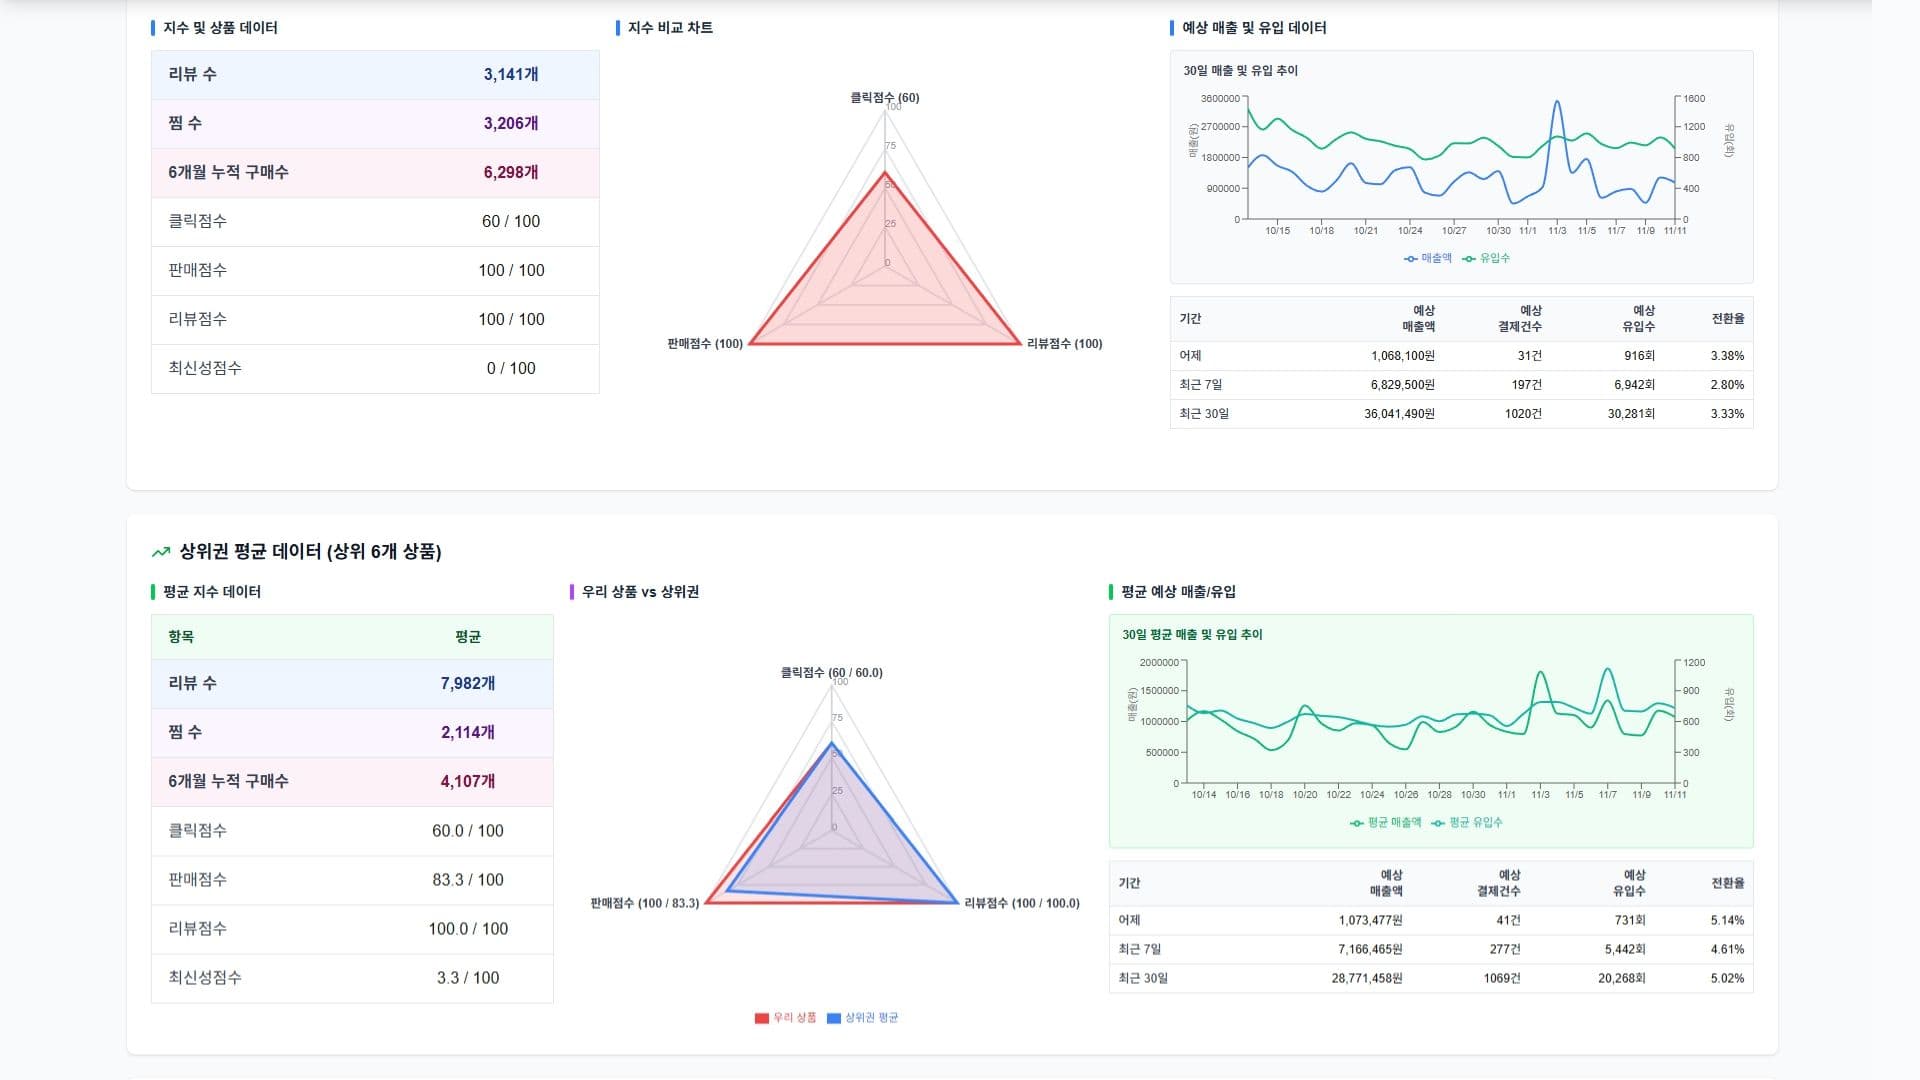Image resolution: width=1920 pixels, height=1080 pixels.
Task: Click the 리뷰점수 (100) radar vertex label
Action: (1064, 344)
